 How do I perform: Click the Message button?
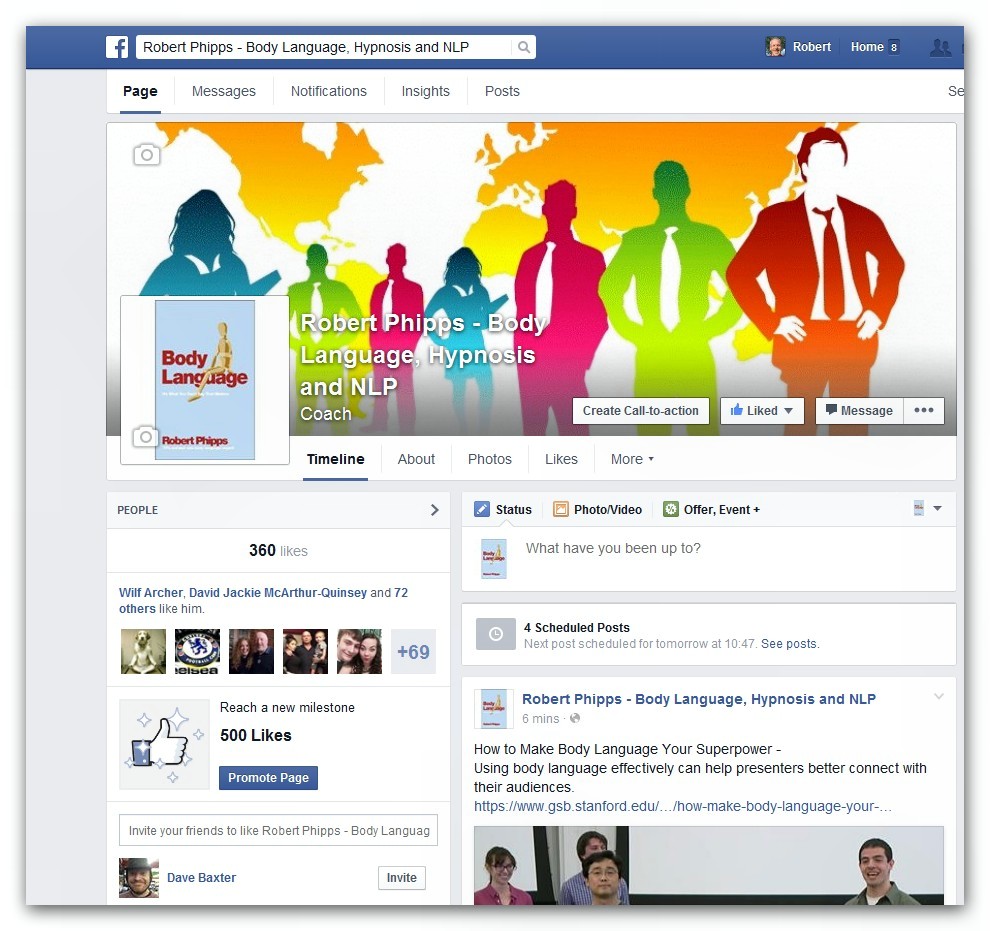859,410
